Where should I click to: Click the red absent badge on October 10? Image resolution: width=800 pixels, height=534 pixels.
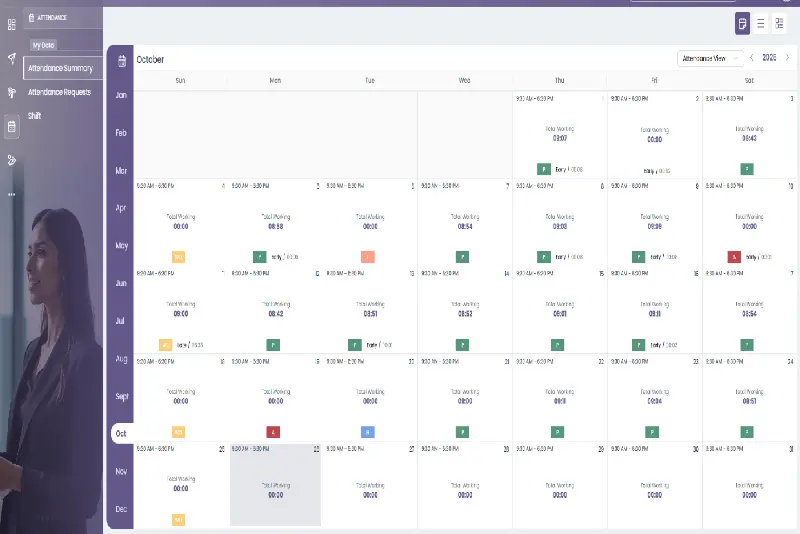point(734,257)
